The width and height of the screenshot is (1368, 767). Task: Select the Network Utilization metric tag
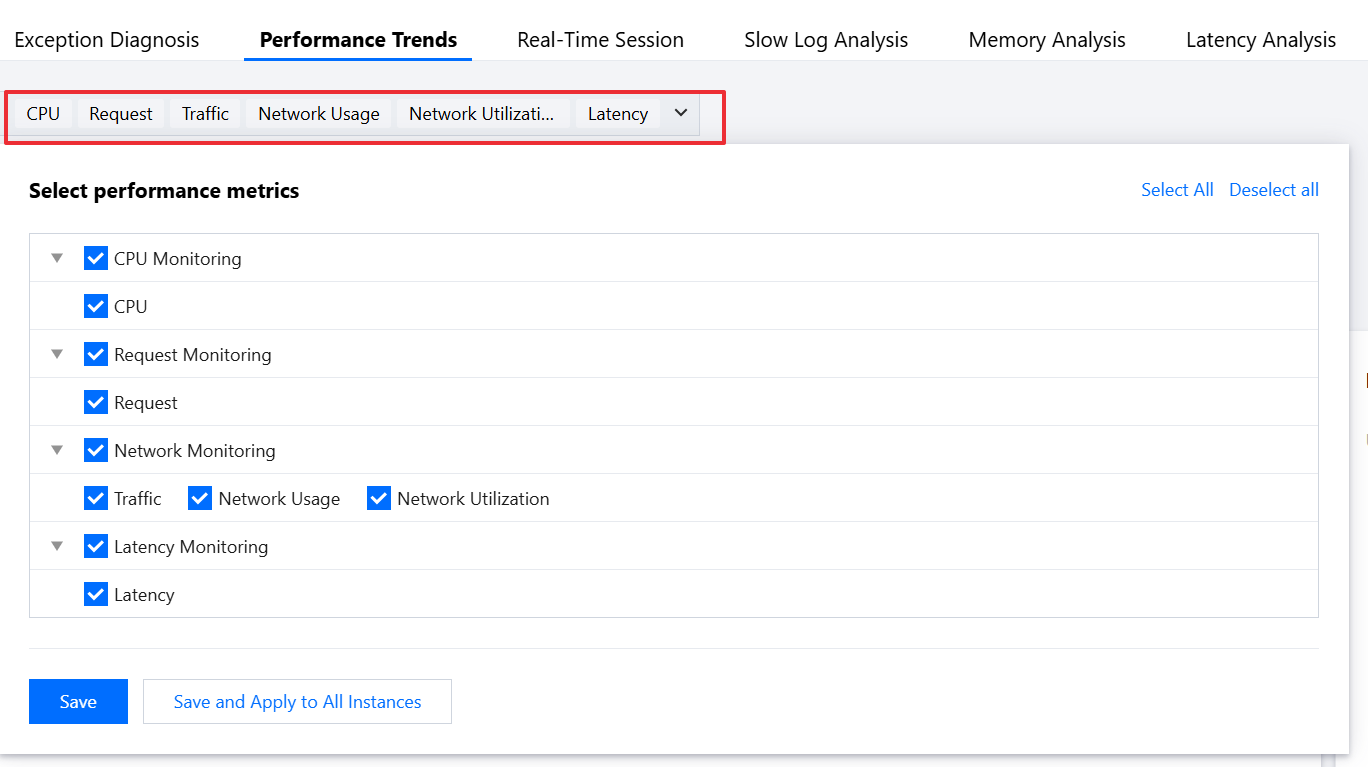tap(482, 114)
